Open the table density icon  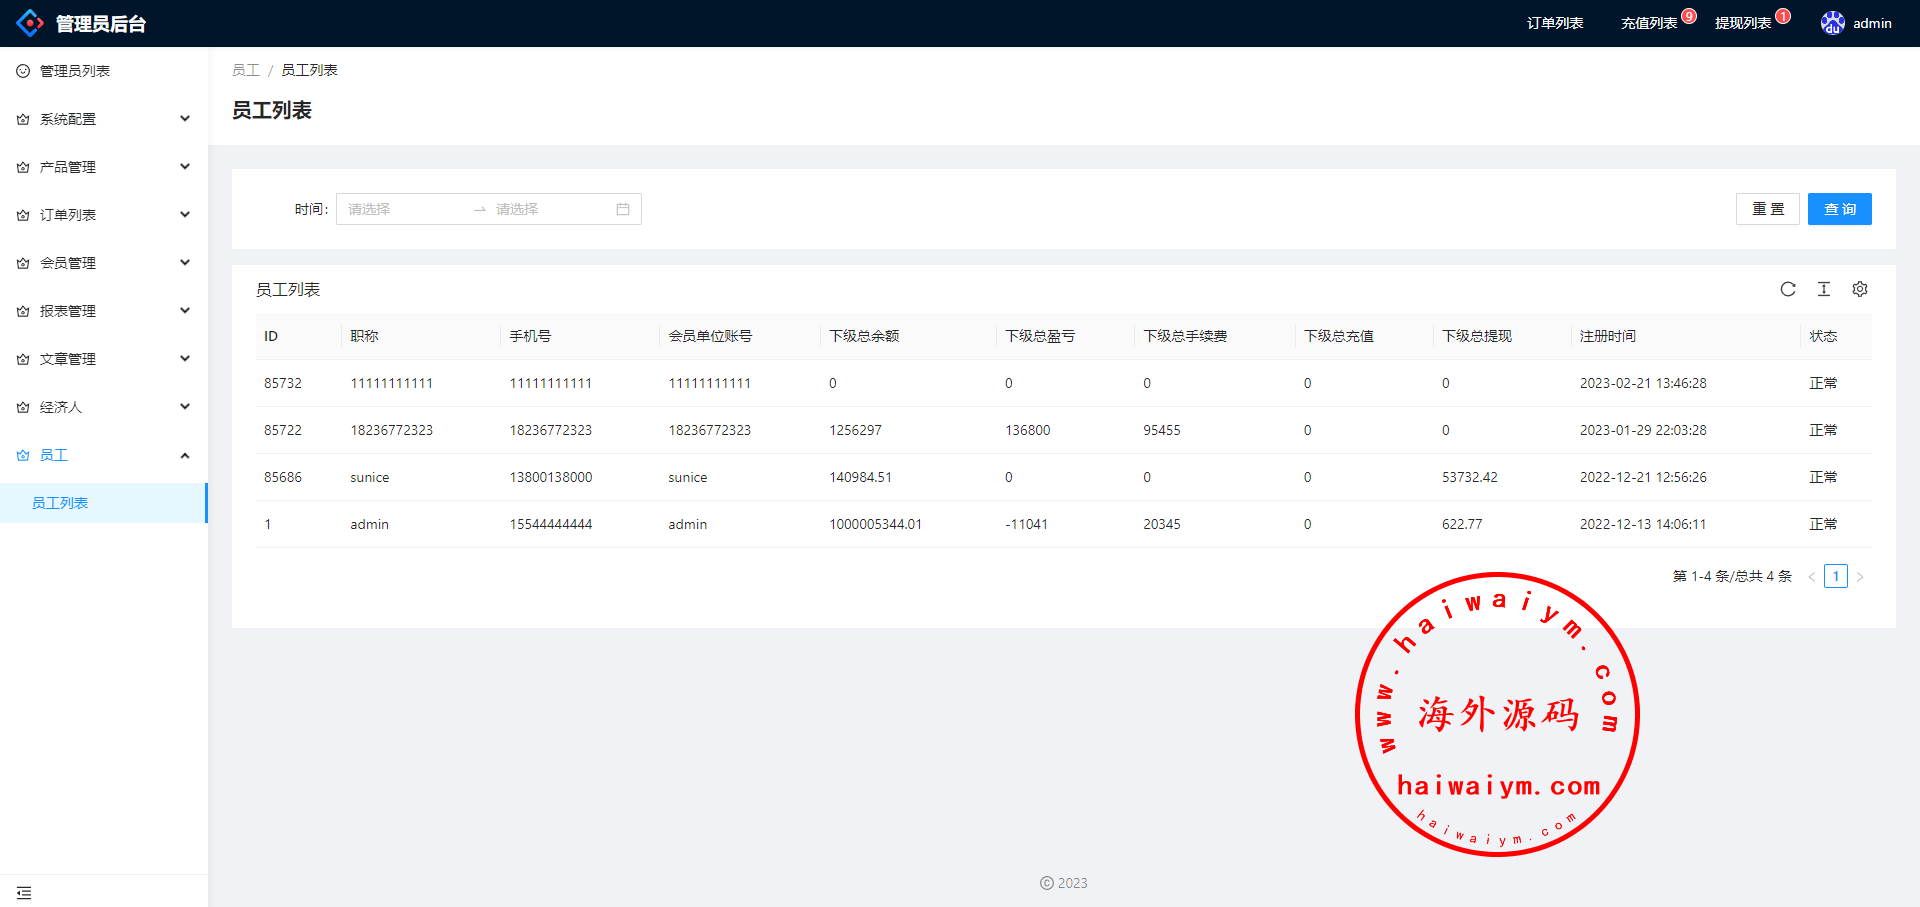pos(1824,289)
